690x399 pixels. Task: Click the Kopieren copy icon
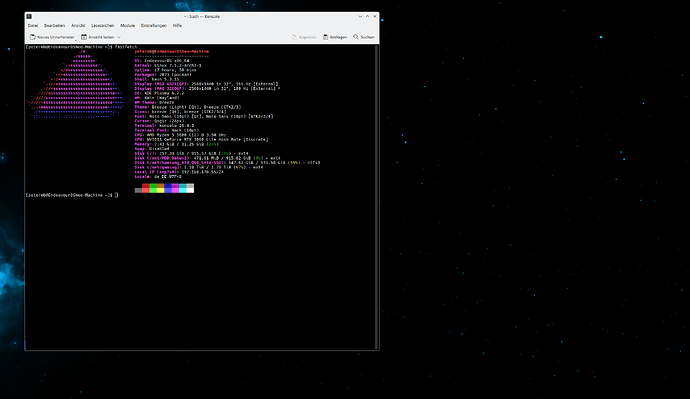294,37
